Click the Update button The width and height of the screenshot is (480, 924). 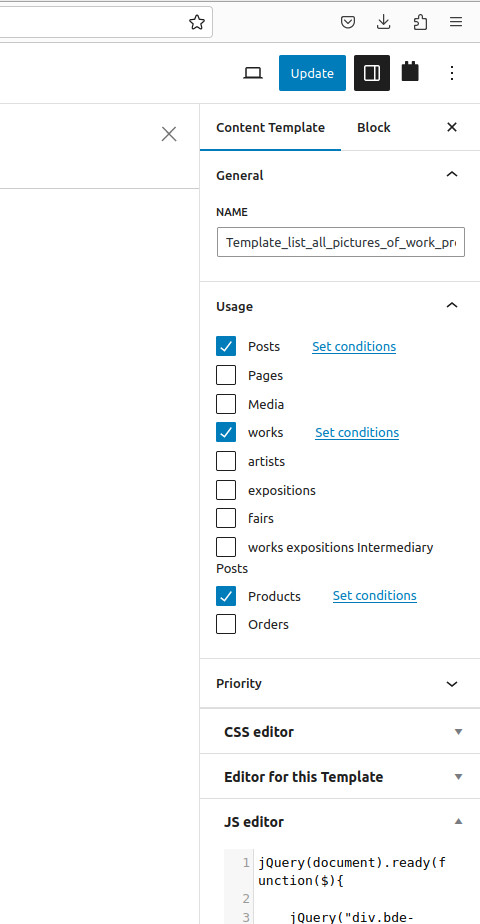[x=312, y=73]
